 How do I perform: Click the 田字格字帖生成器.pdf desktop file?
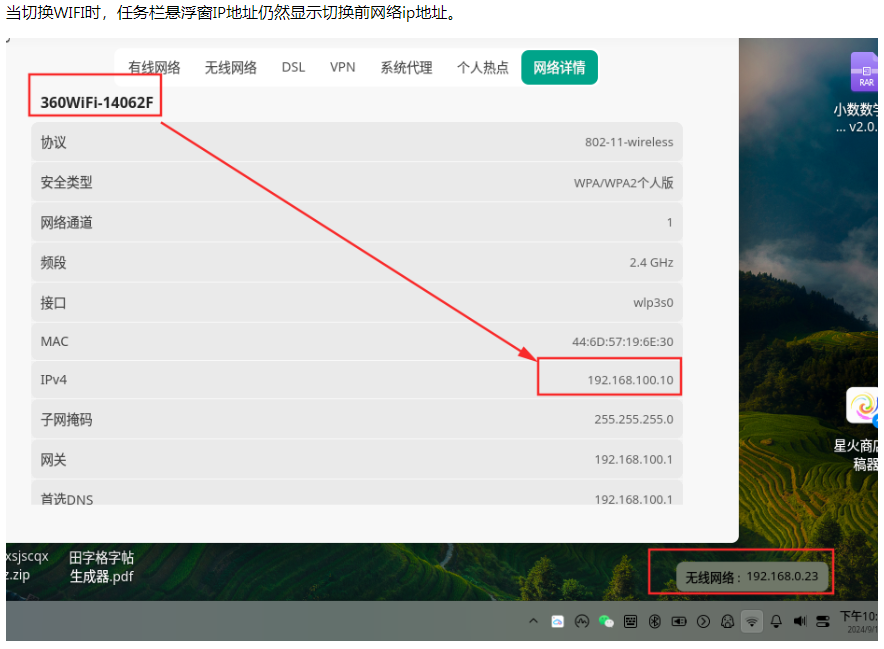[x=101, y=567]
